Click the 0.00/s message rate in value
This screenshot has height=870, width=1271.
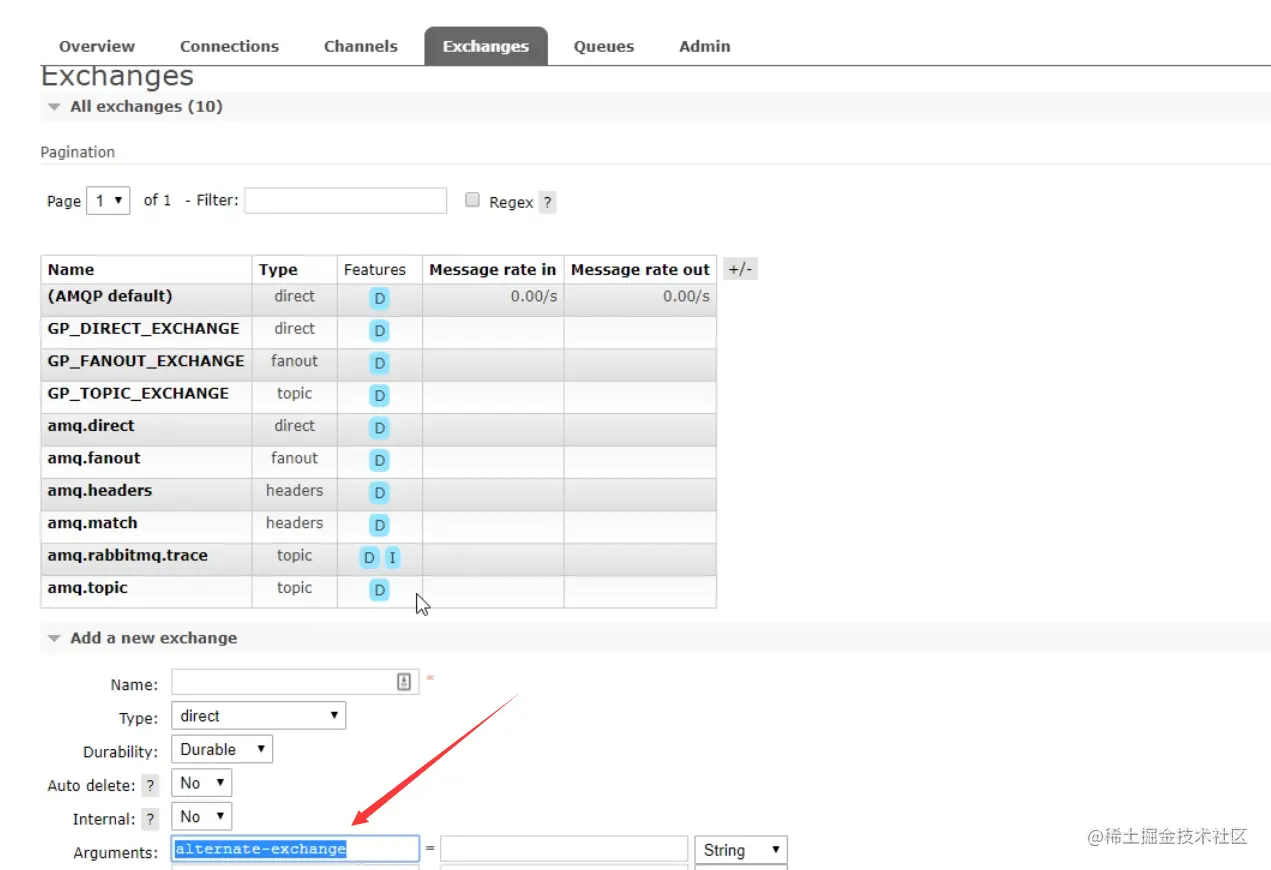click(x=534, y=296)
